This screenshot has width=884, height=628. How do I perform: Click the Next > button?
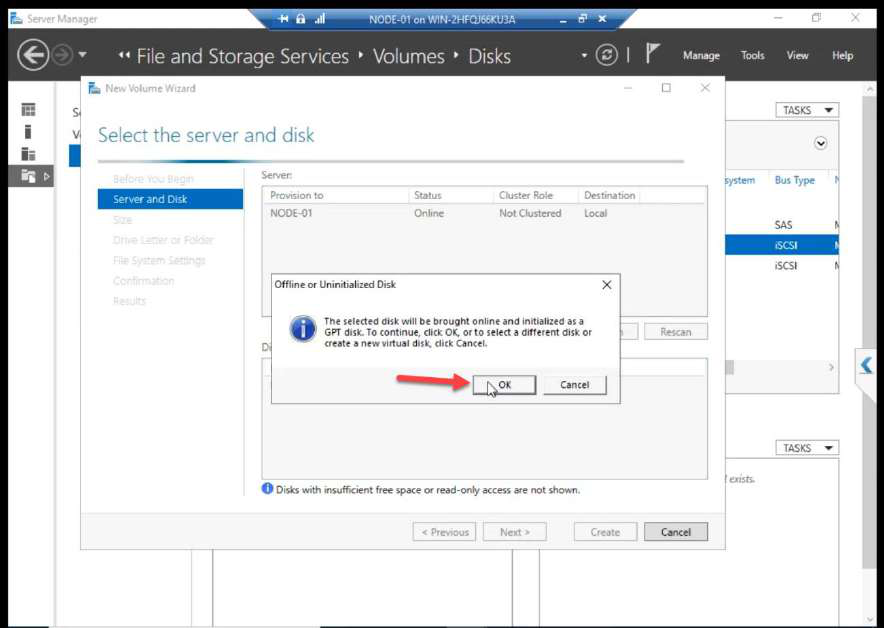(514, 532)
